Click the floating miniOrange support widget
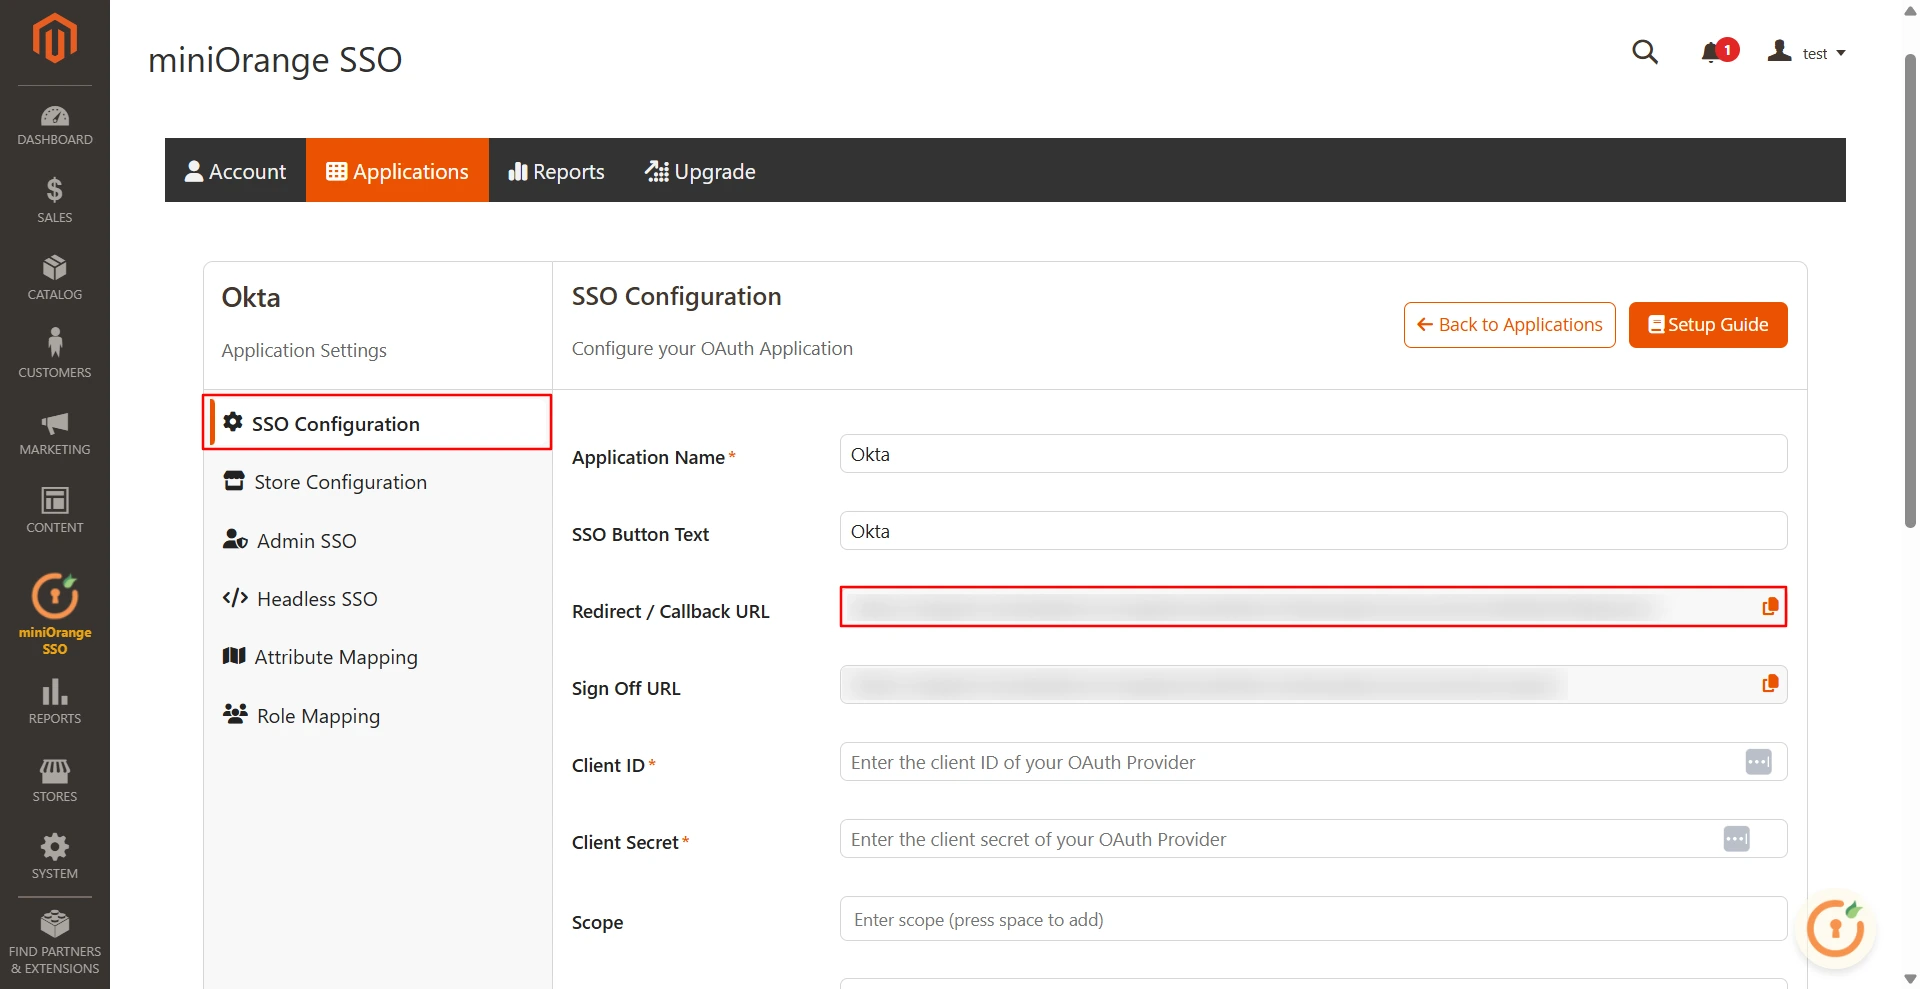 pyautogui.click(x=1836, y=928)
